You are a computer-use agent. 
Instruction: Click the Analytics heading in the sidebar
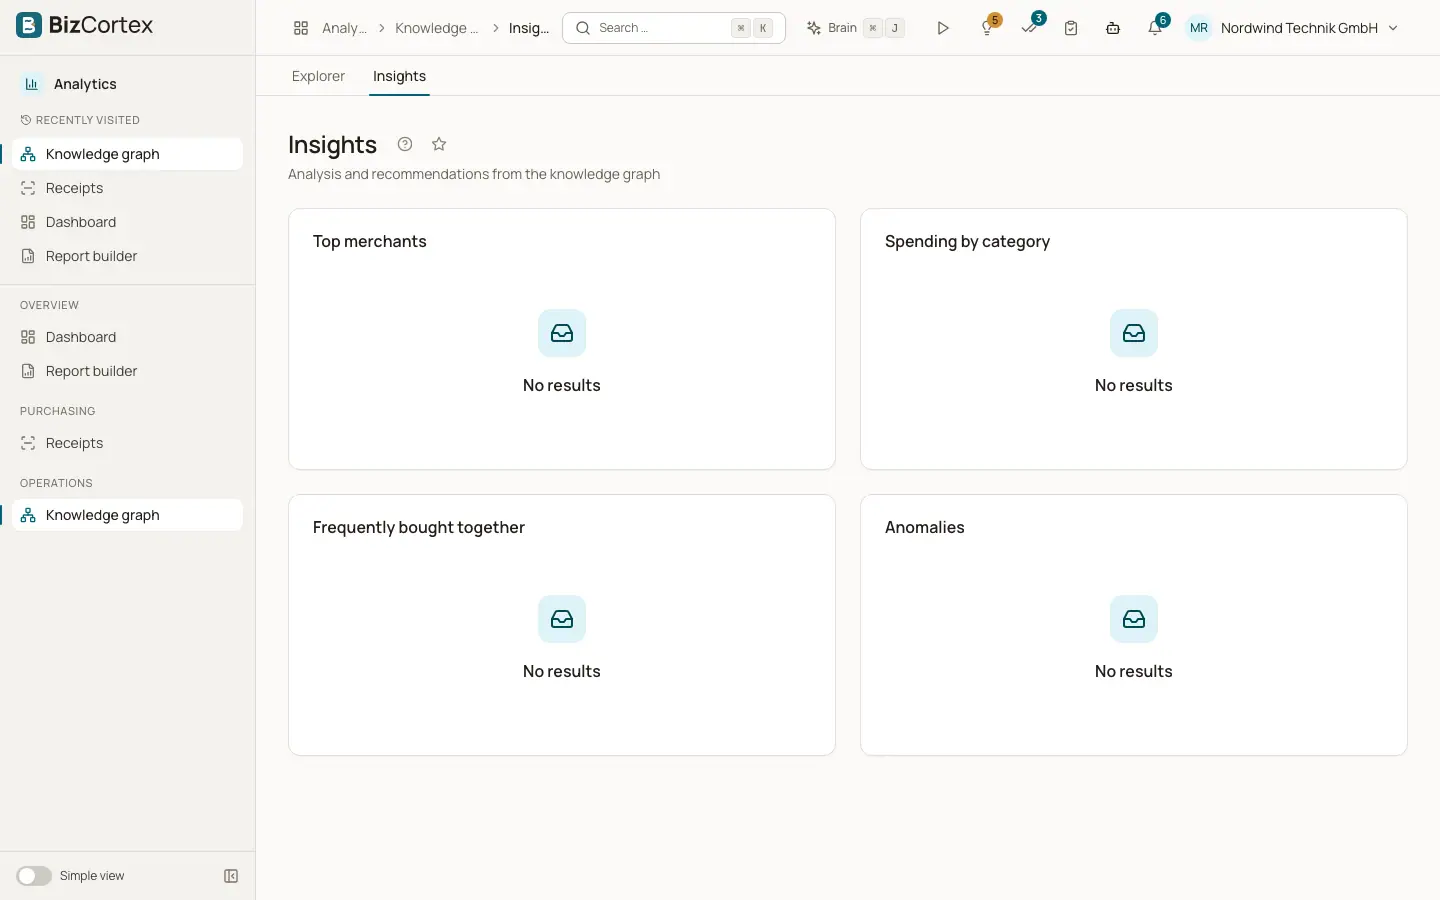pyautogui.click(x=85, y=84)
